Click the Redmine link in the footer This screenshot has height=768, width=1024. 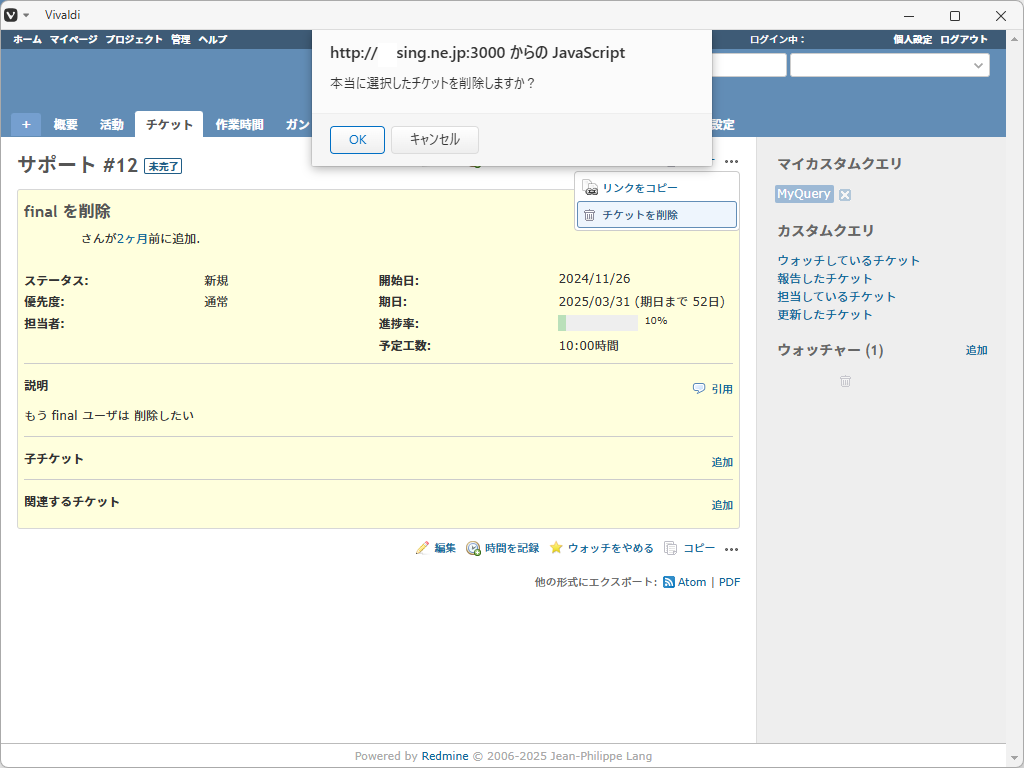[445, 756]
